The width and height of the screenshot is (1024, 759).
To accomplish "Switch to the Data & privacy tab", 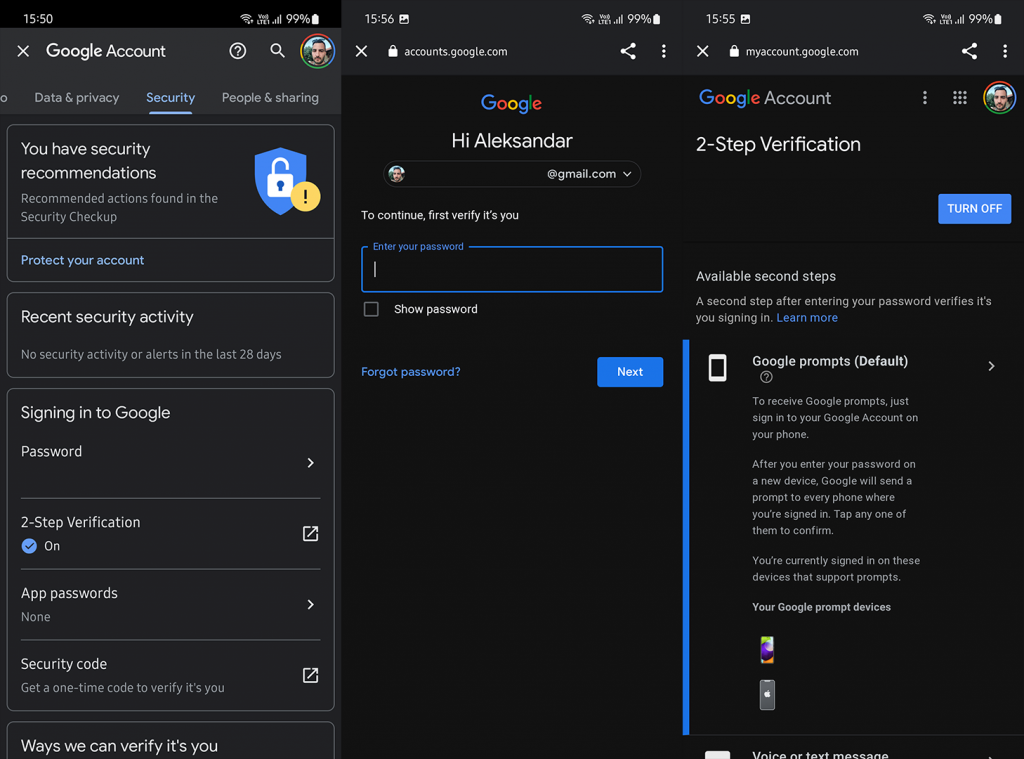I will tap(76, 97).
